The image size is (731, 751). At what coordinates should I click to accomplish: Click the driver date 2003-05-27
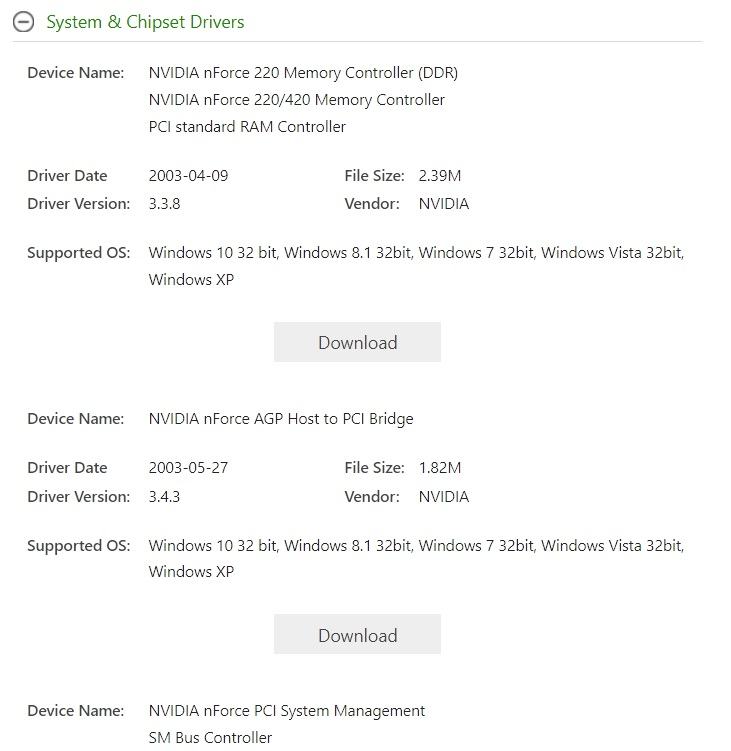188,468
